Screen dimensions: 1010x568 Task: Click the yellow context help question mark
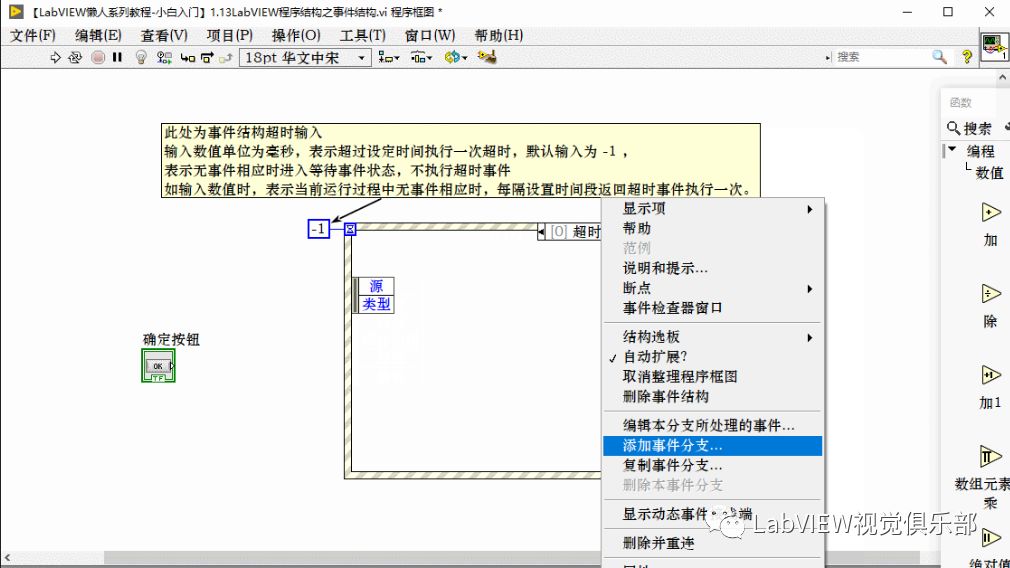(967, 57)
